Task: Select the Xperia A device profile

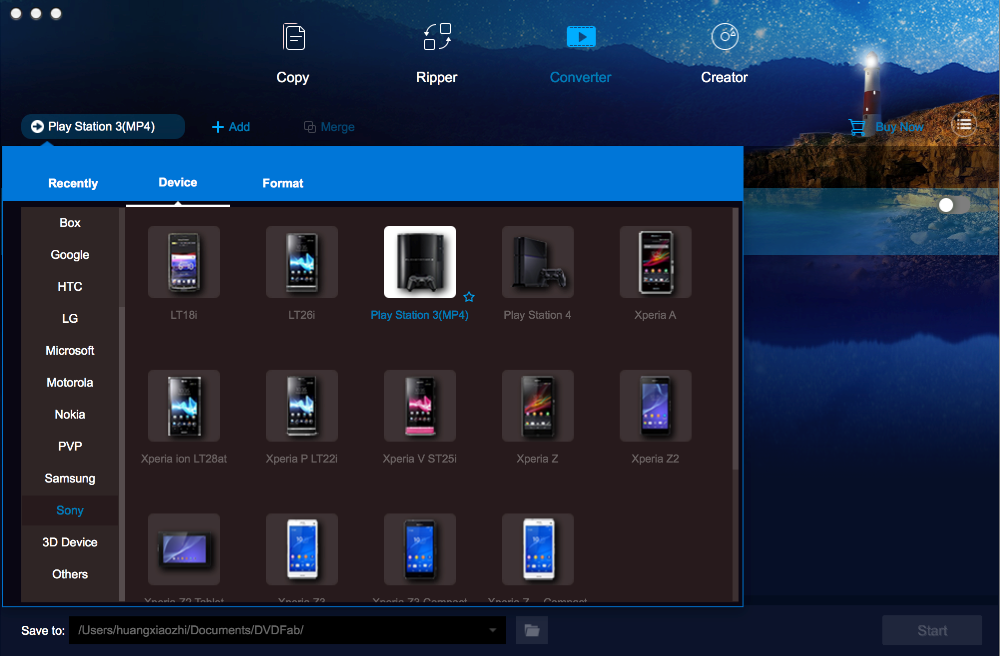Action: pyautogui.click(x=656, y=262)
